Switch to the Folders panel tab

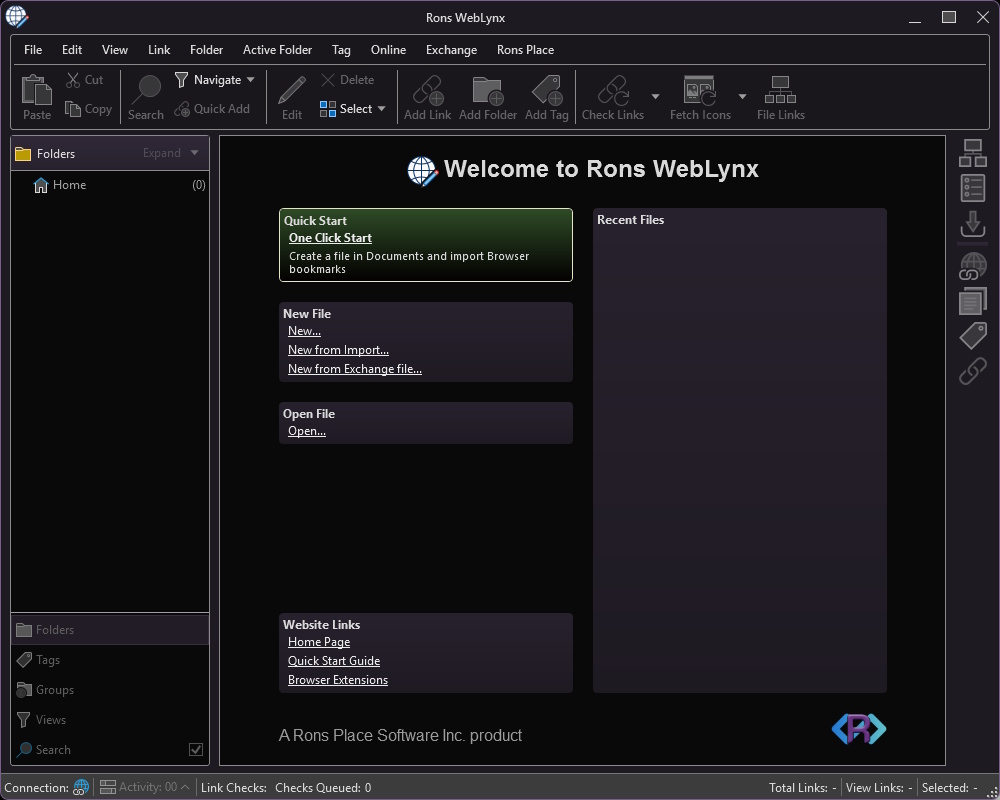coord(110,630)
